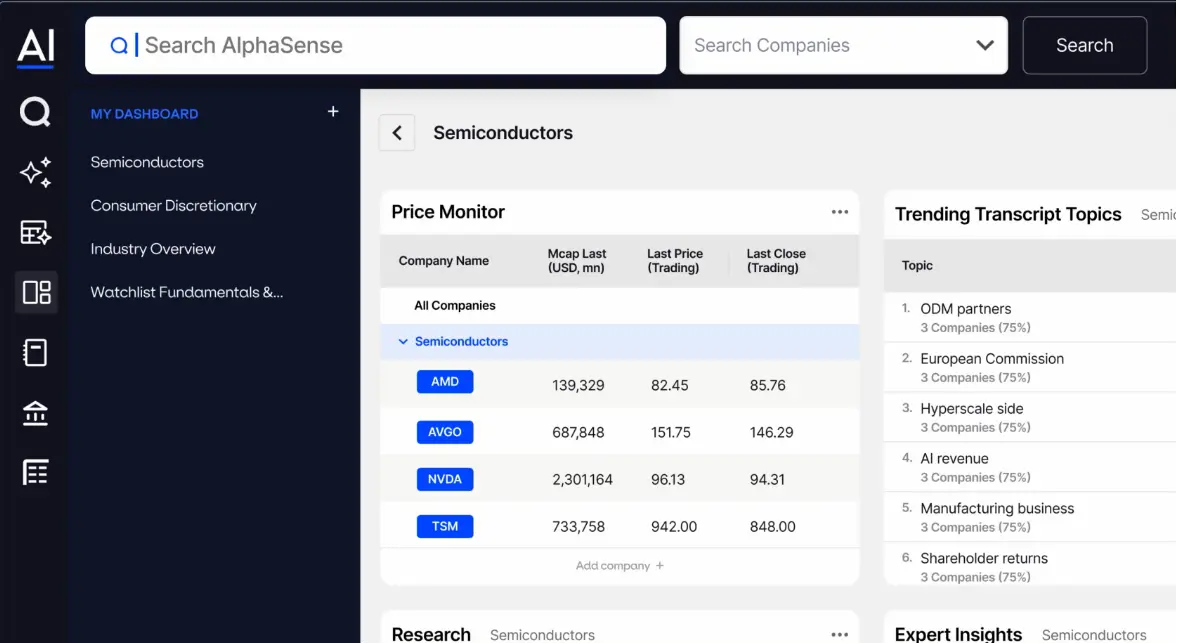Click the Dashboards sidebar icon

point(34,292)
